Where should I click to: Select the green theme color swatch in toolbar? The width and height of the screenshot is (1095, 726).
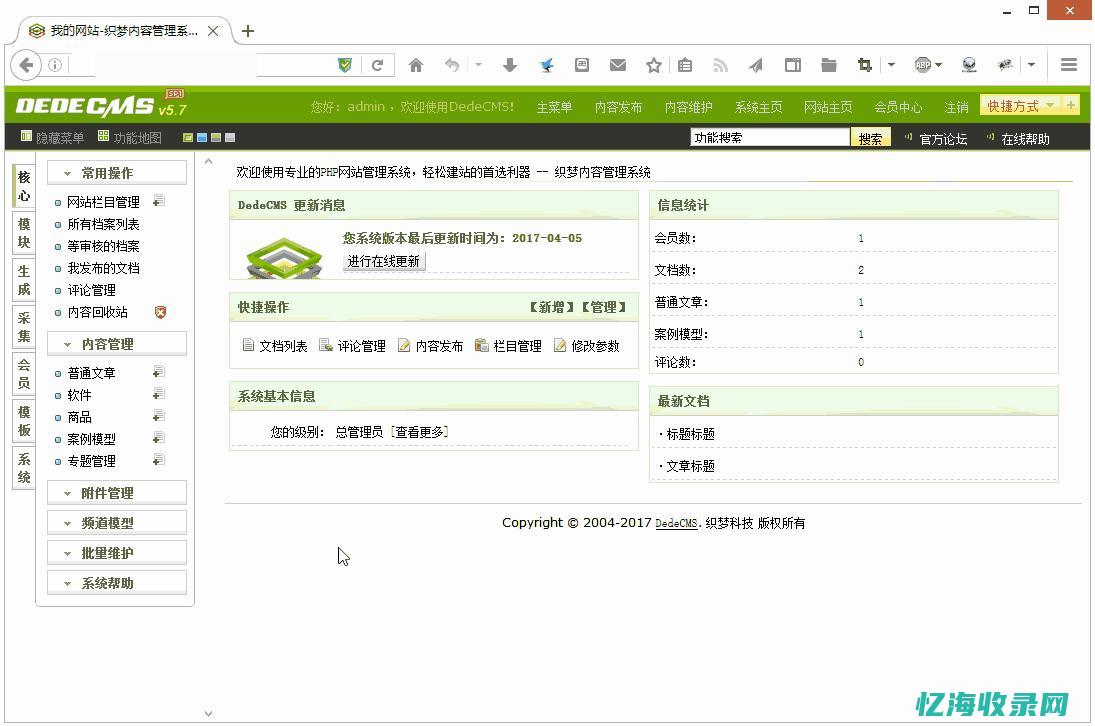click(188, 137)
